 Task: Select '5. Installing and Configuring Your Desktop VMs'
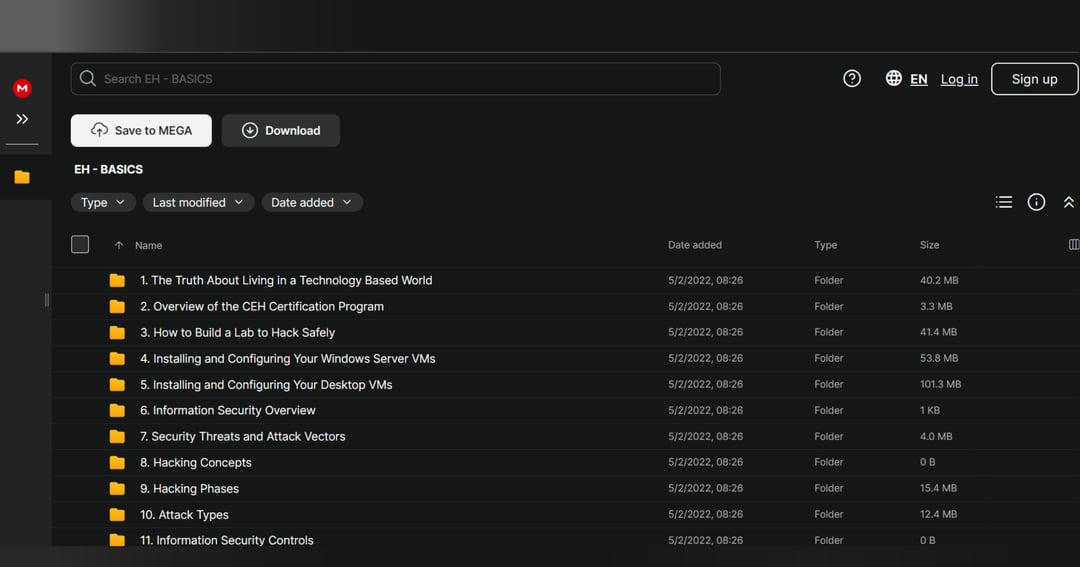pos(266,384)
